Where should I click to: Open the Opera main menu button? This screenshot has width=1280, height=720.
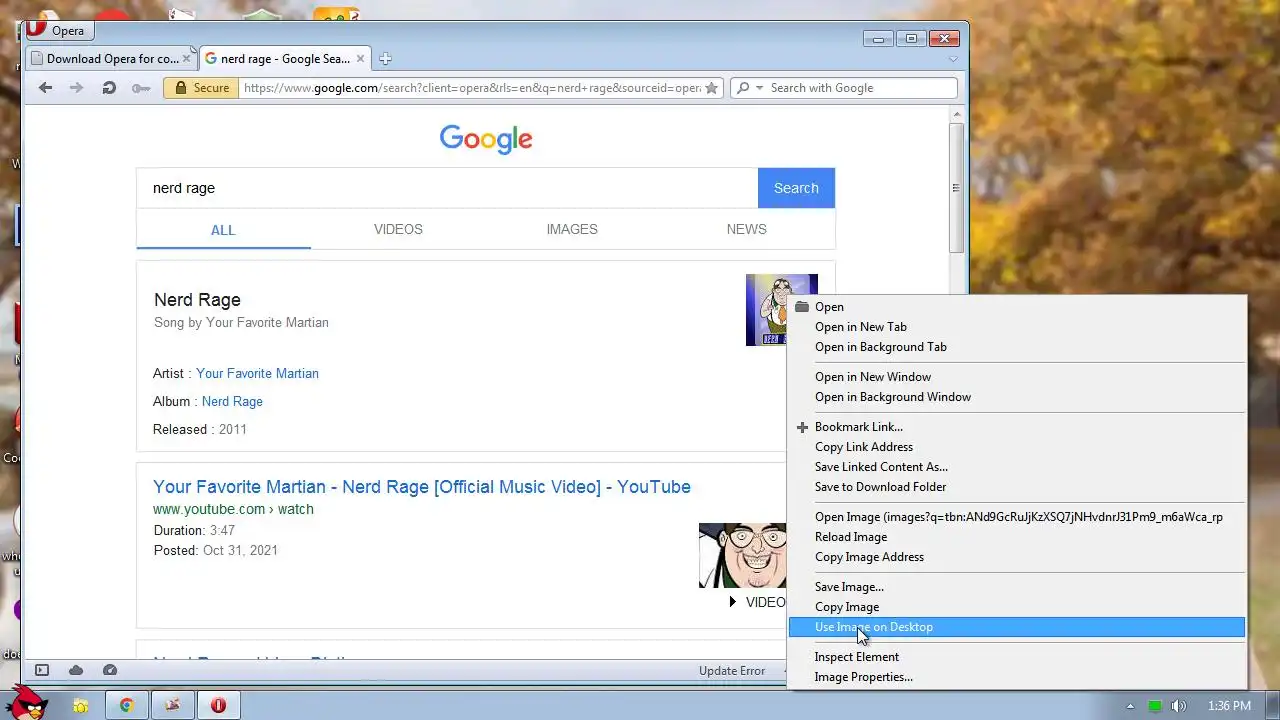coord(60,30)
